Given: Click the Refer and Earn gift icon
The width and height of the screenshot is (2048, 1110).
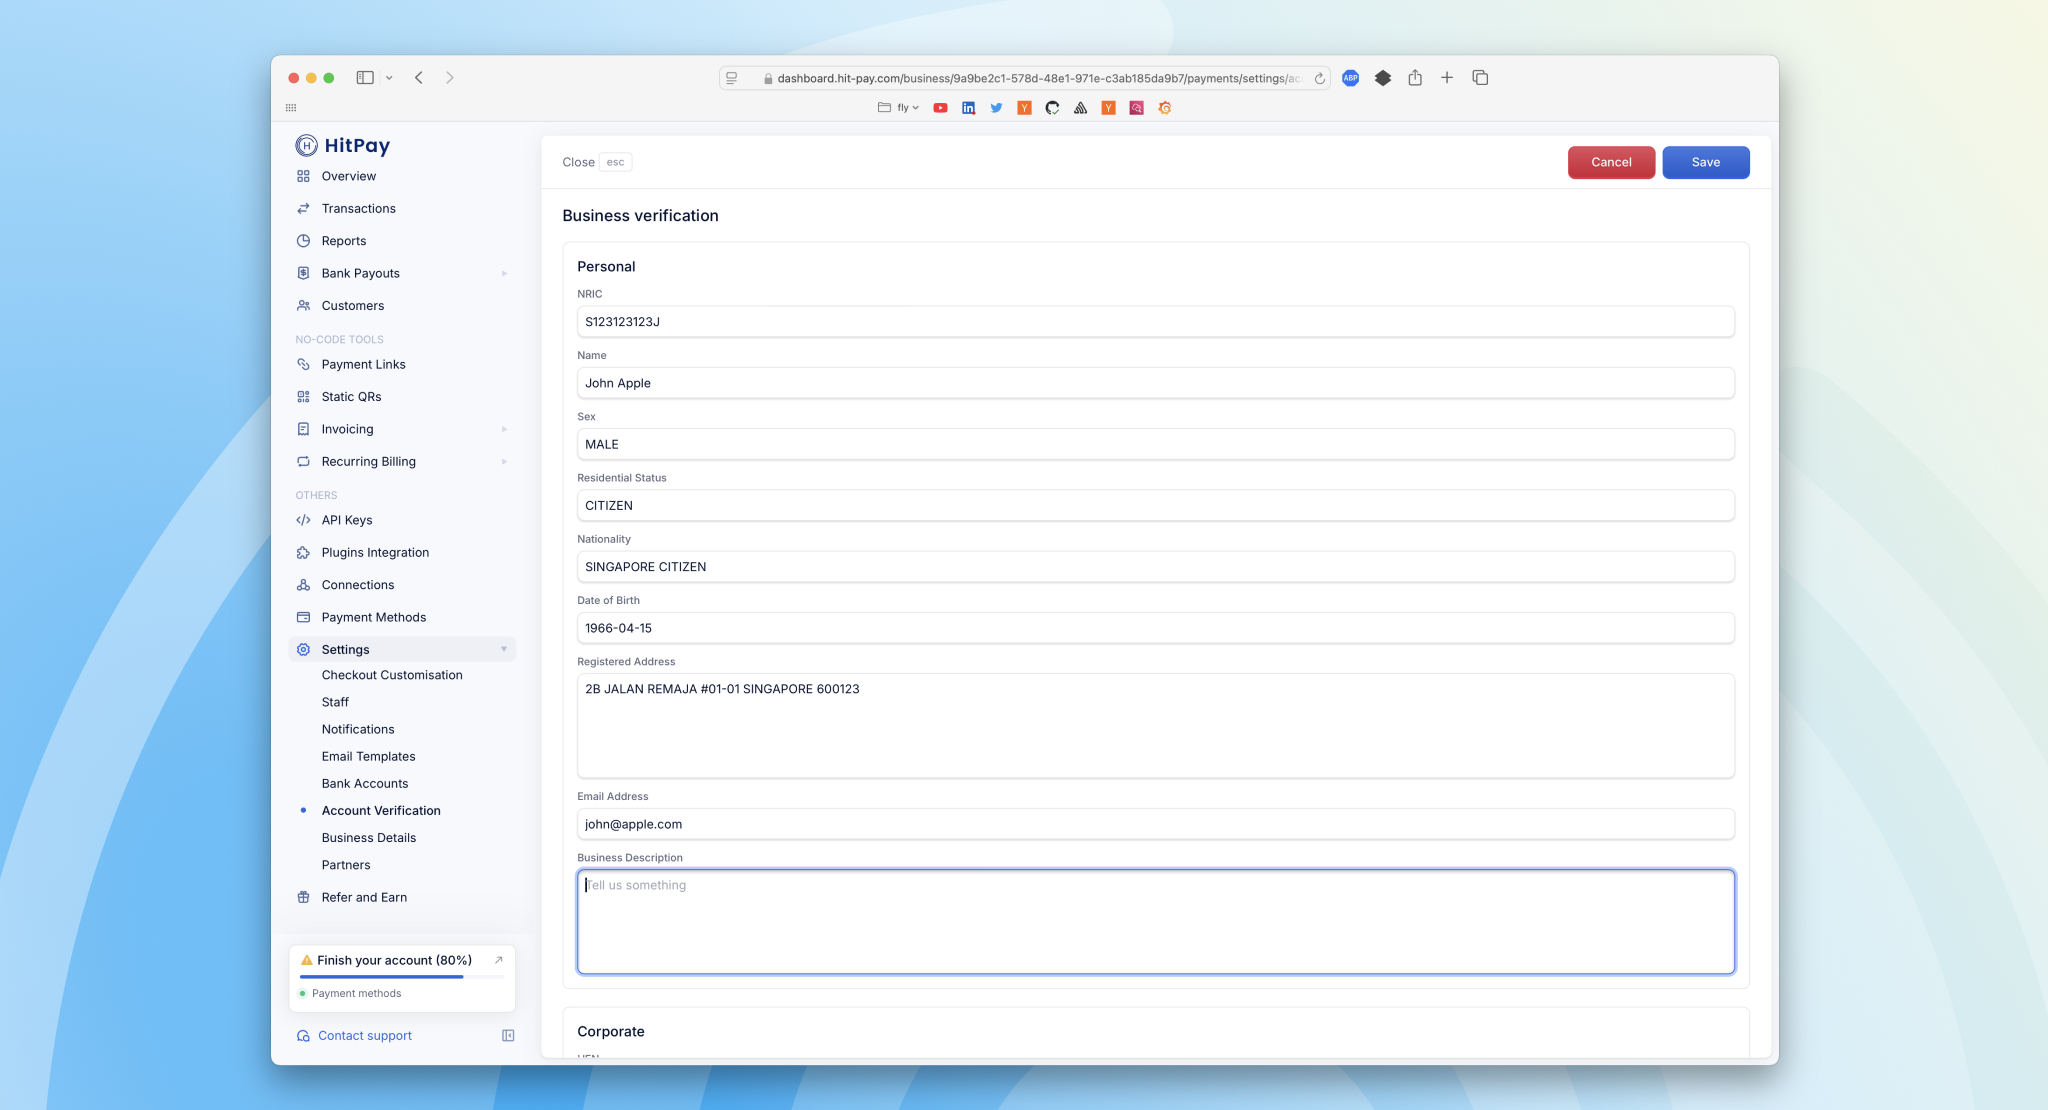Looking at the screenshot, I should (303, 897).
